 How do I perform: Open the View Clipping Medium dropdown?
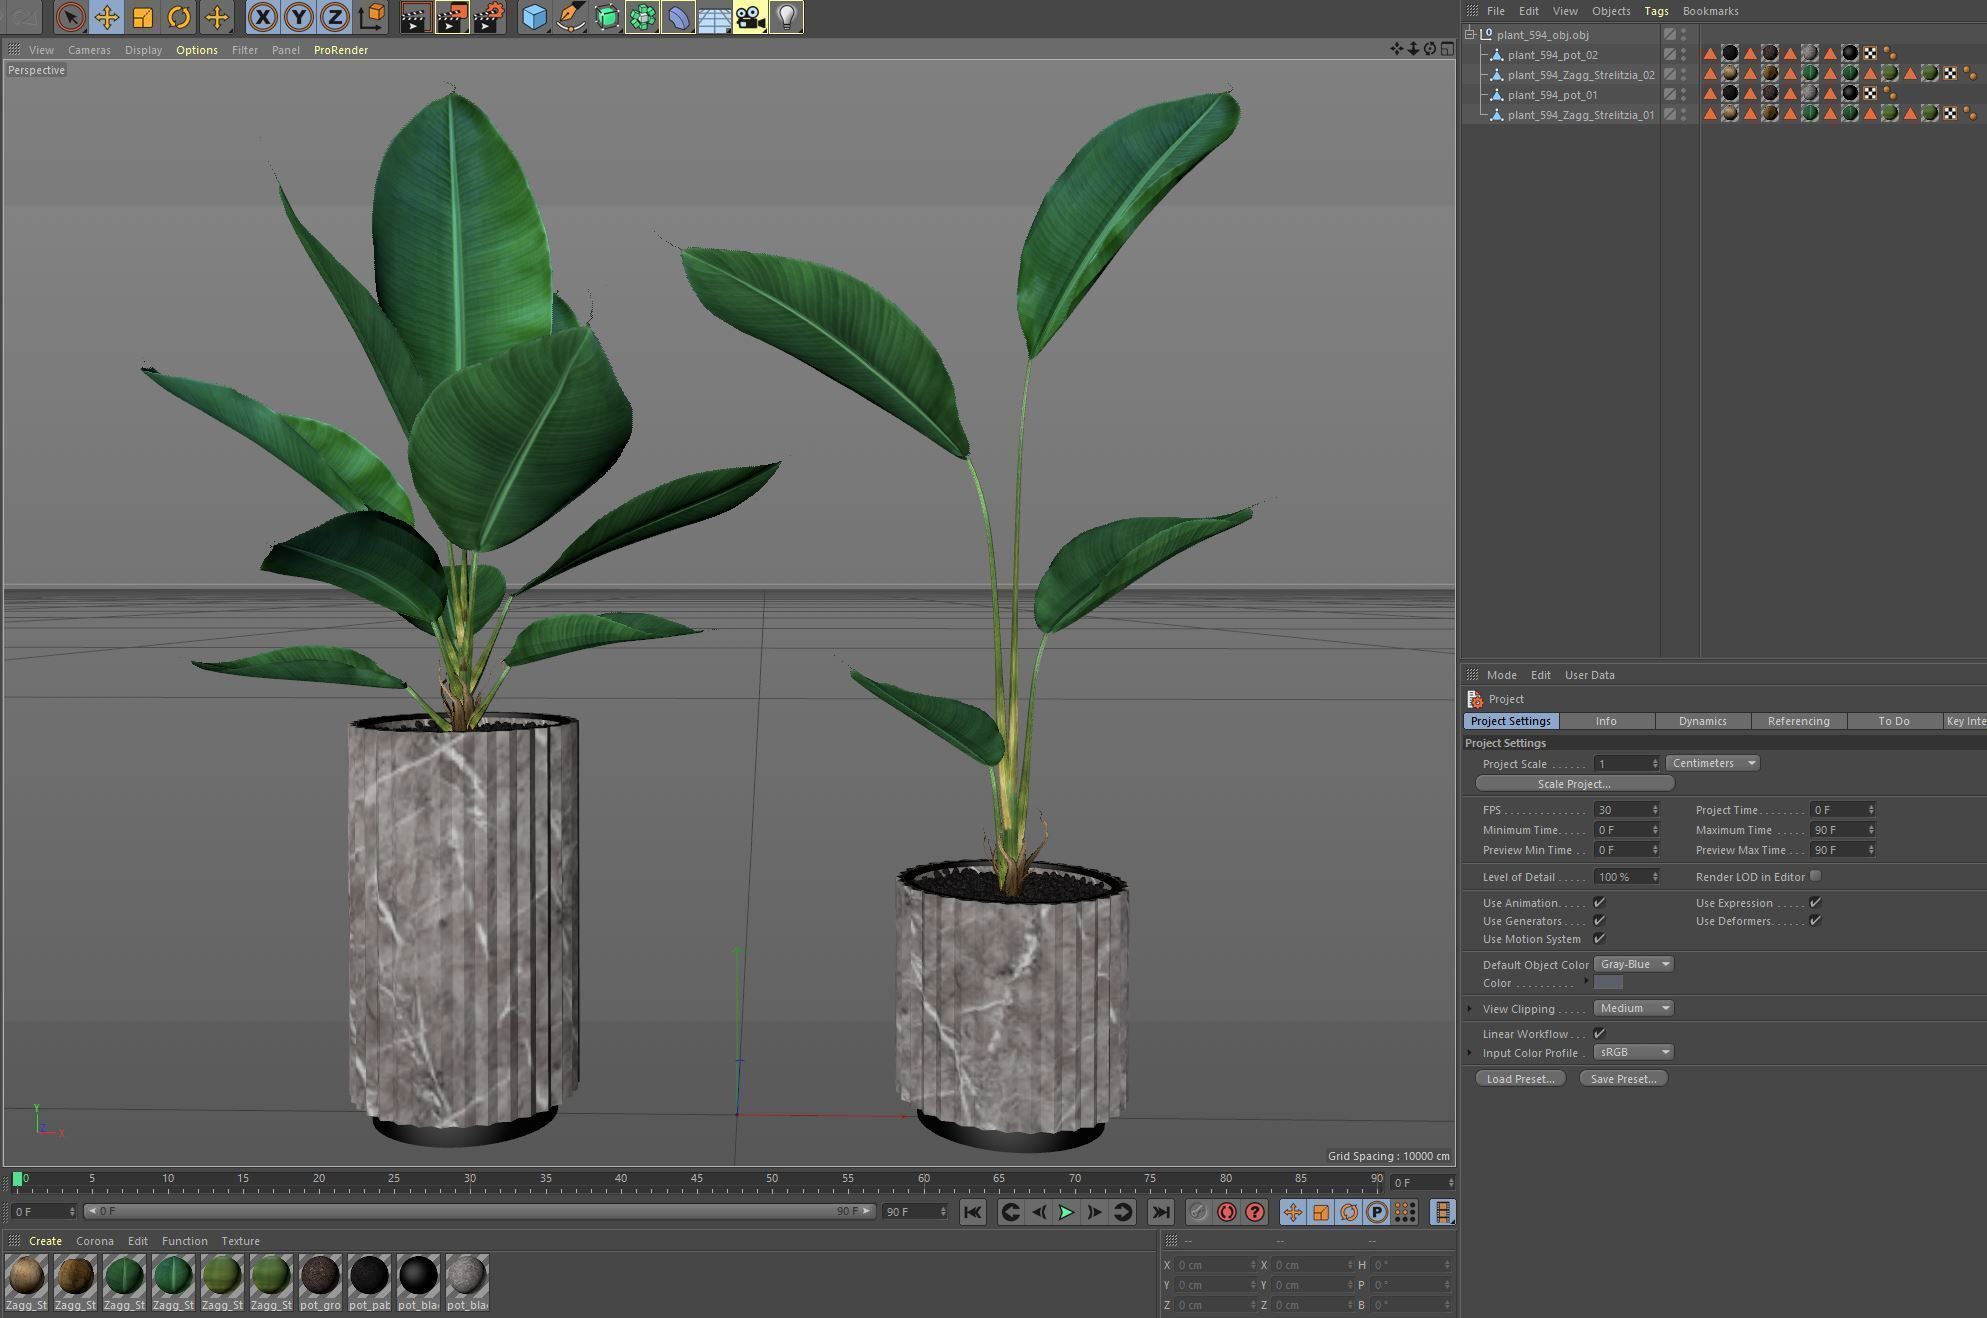(x=1633, y=1008)
